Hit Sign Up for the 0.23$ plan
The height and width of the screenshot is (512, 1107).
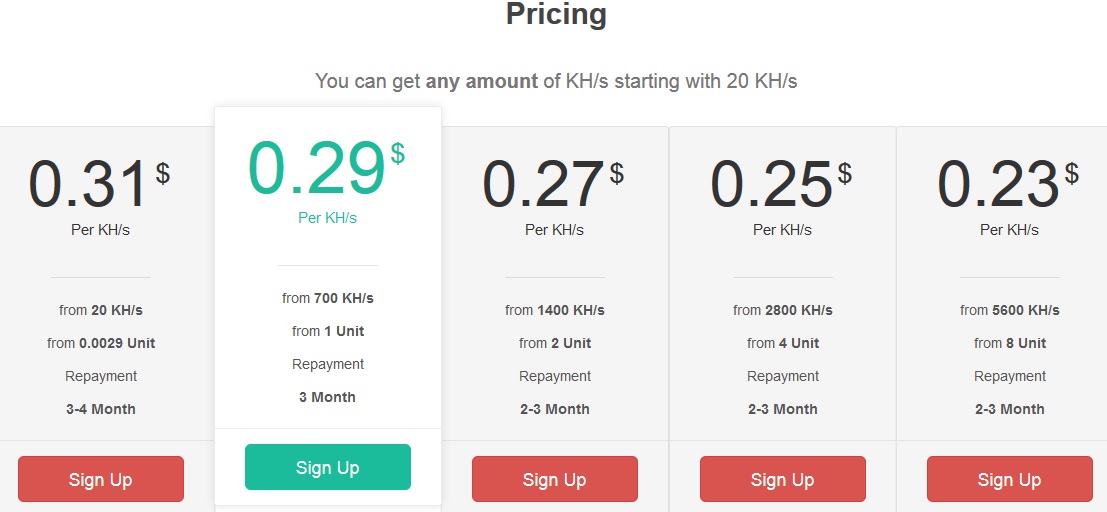[1009, 479]
